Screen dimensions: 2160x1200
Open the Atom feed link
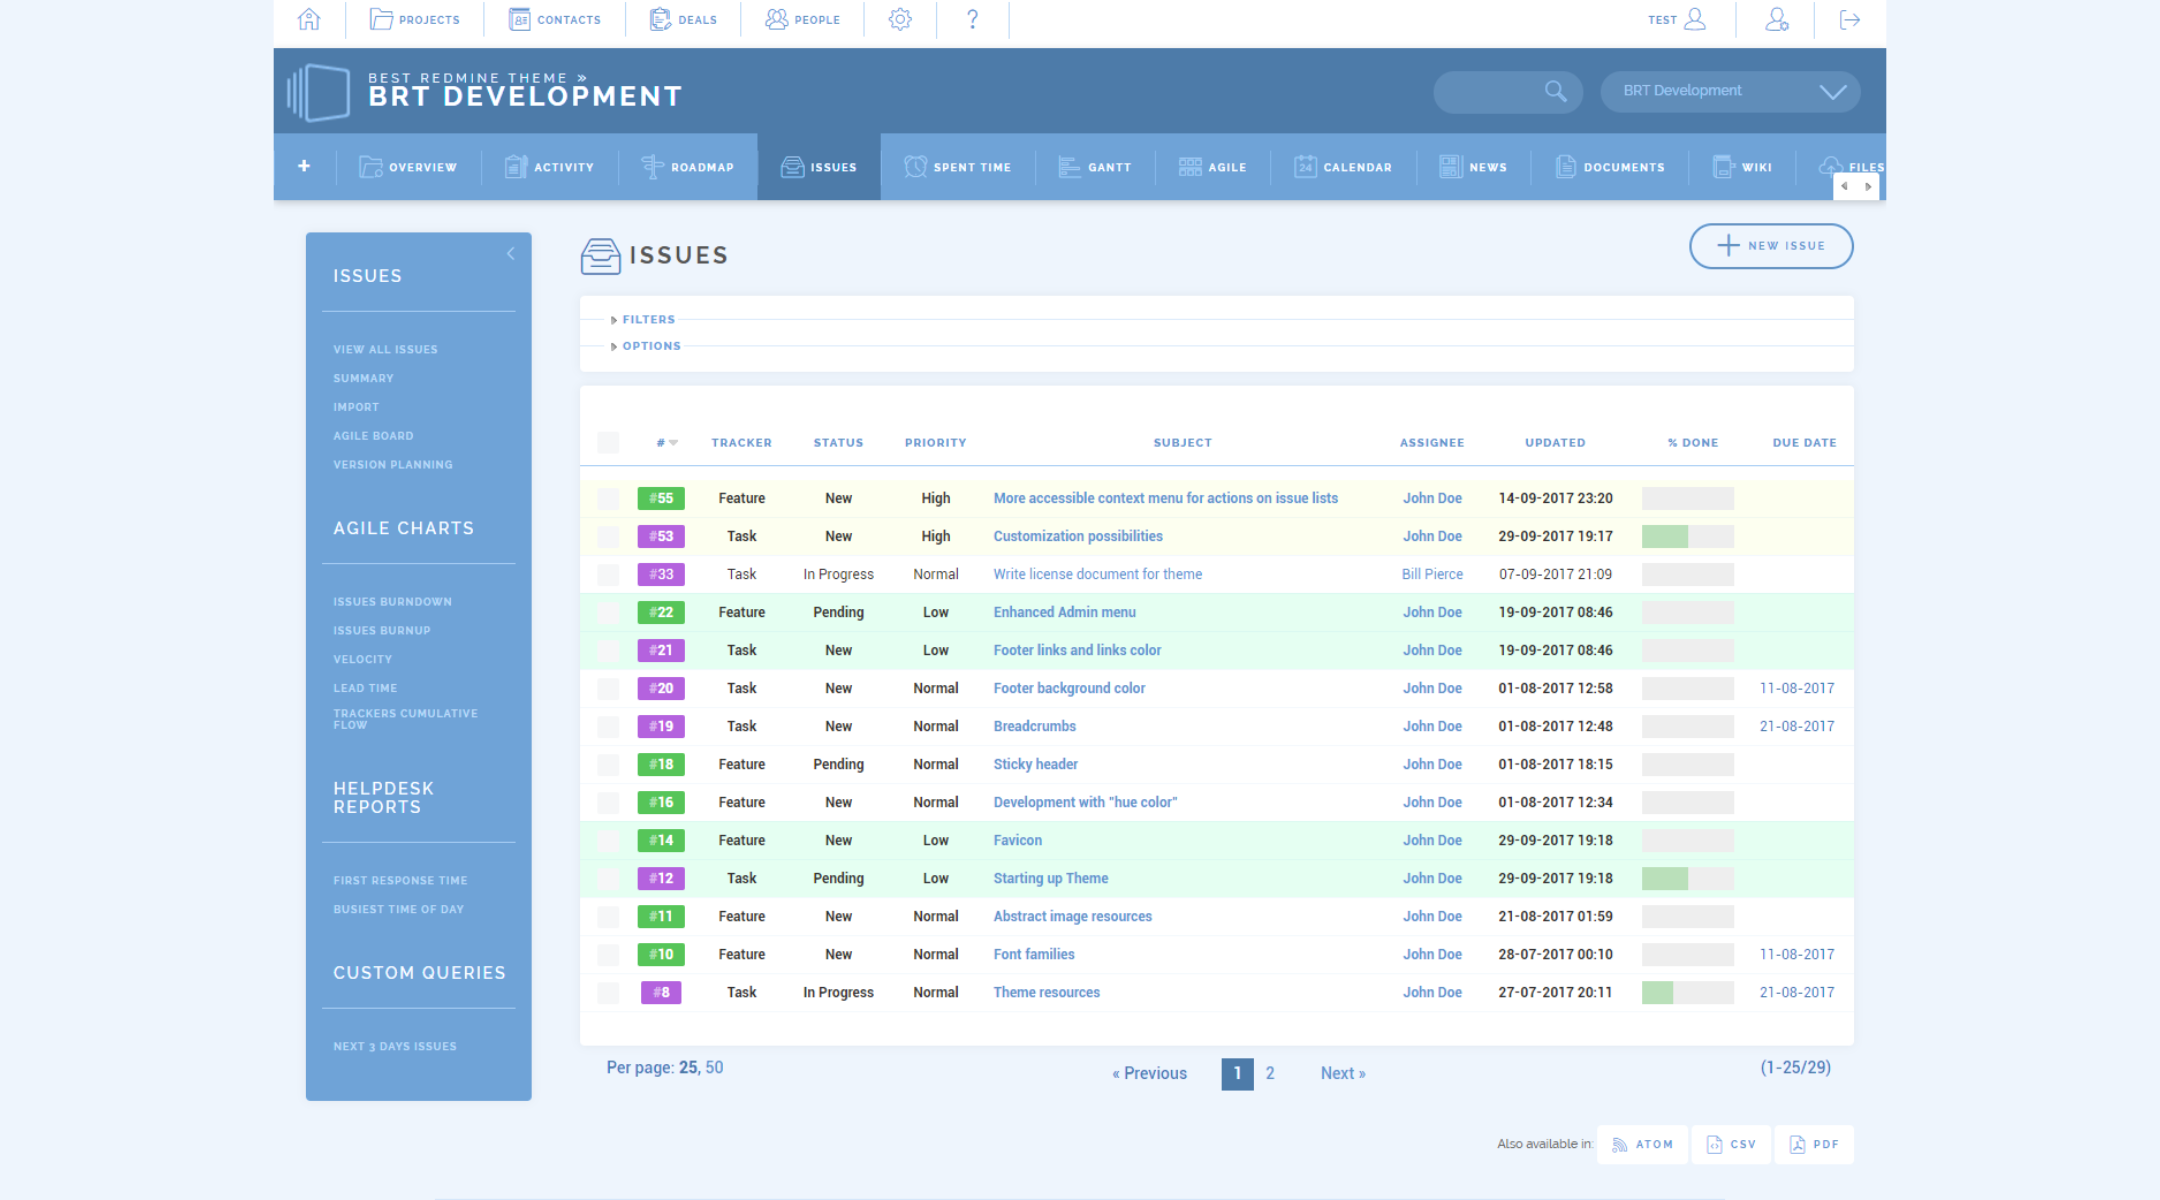[1643, 1144]
